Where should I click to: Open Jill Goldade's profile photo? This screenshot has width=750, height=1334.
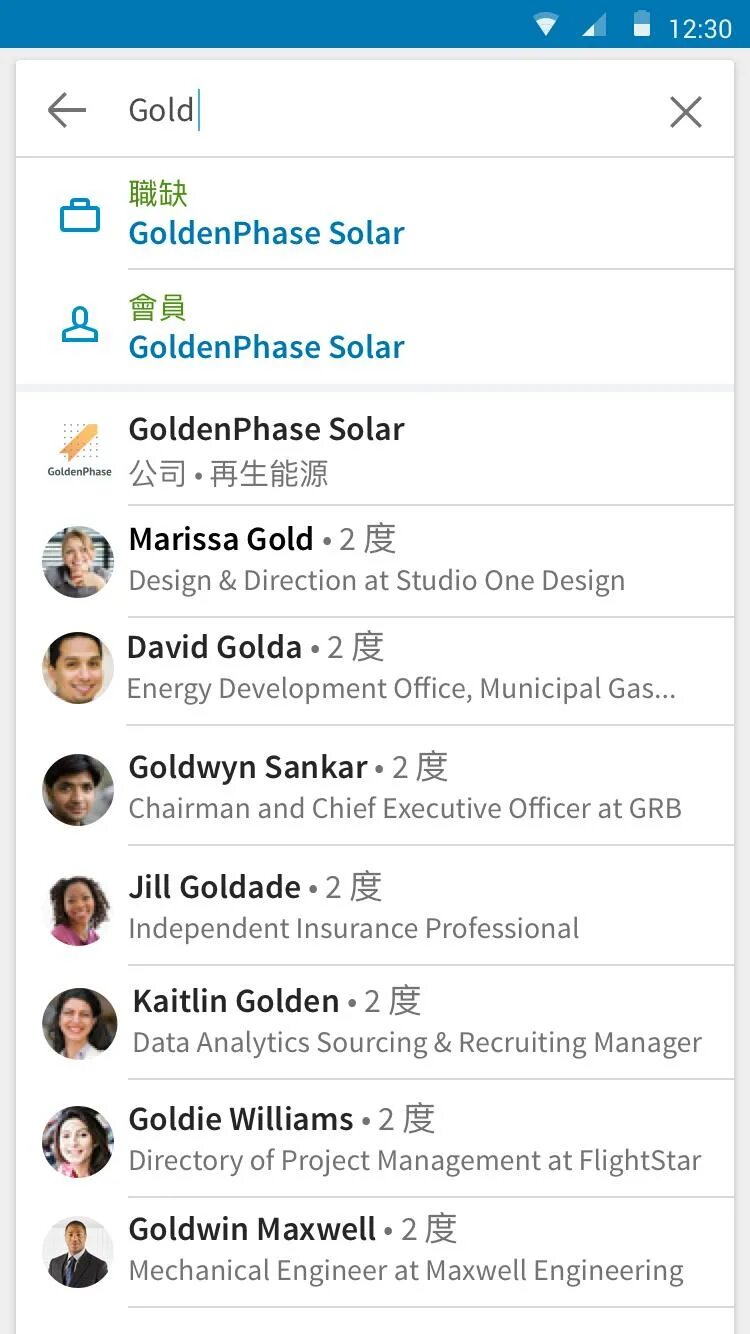[x=78, y=909]
